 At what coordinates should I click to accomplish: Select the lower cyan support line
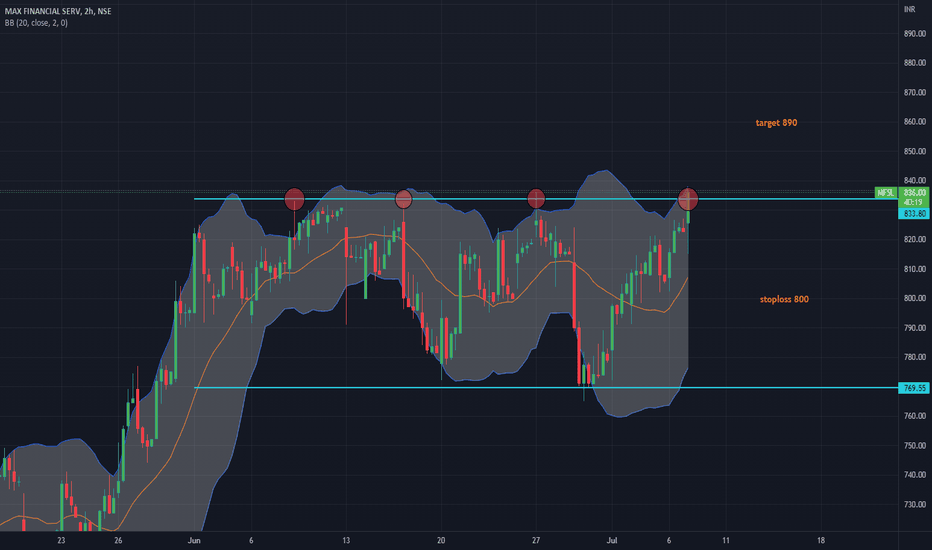pos(546,388)
